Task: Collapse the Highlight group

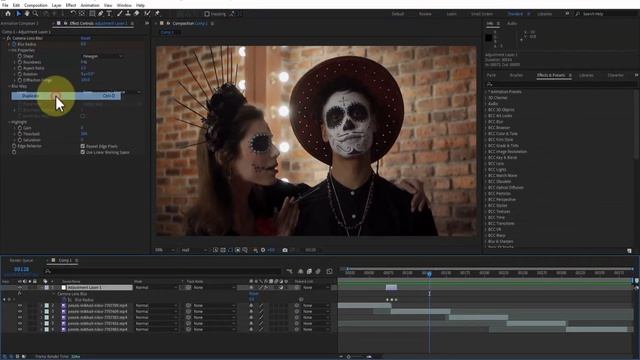Action: tap(9, 122)
